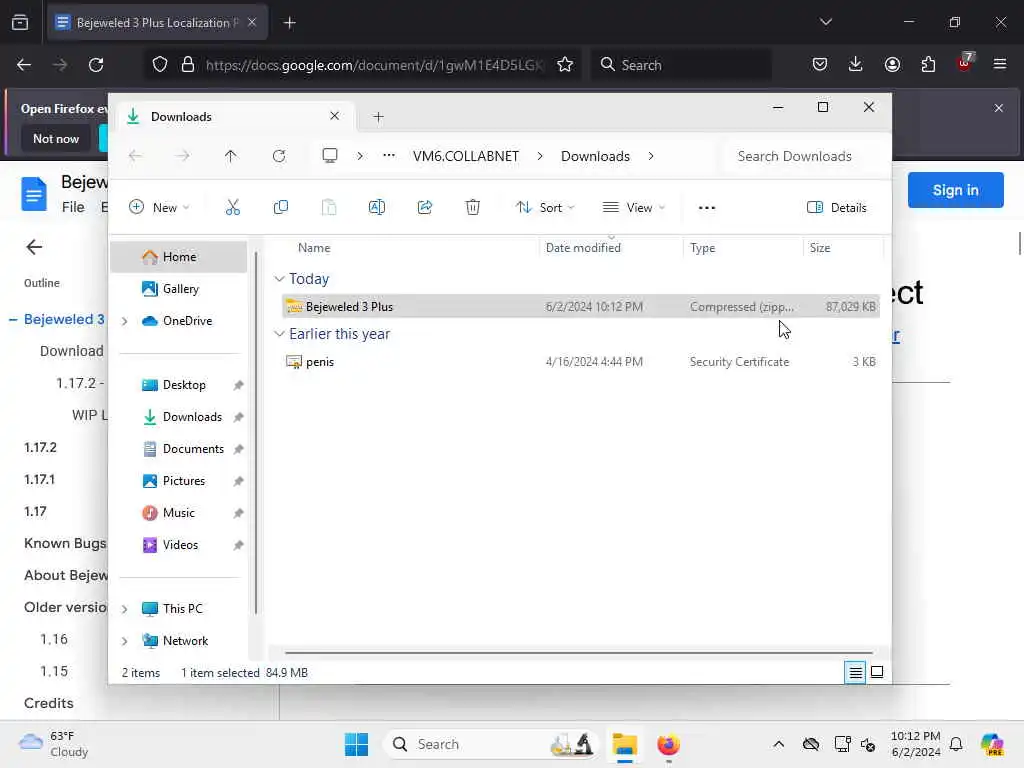
Task: Click the File Explorer taskbar icon
Action: 624,744
